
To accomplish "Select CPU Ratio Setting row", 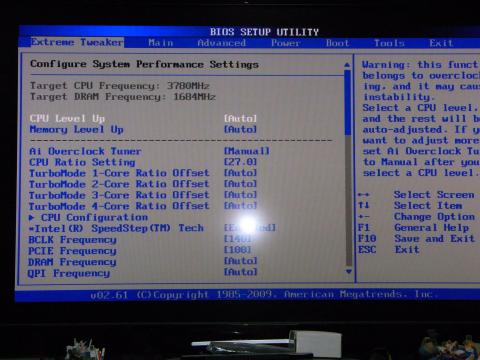I will [x=82, y=162].
